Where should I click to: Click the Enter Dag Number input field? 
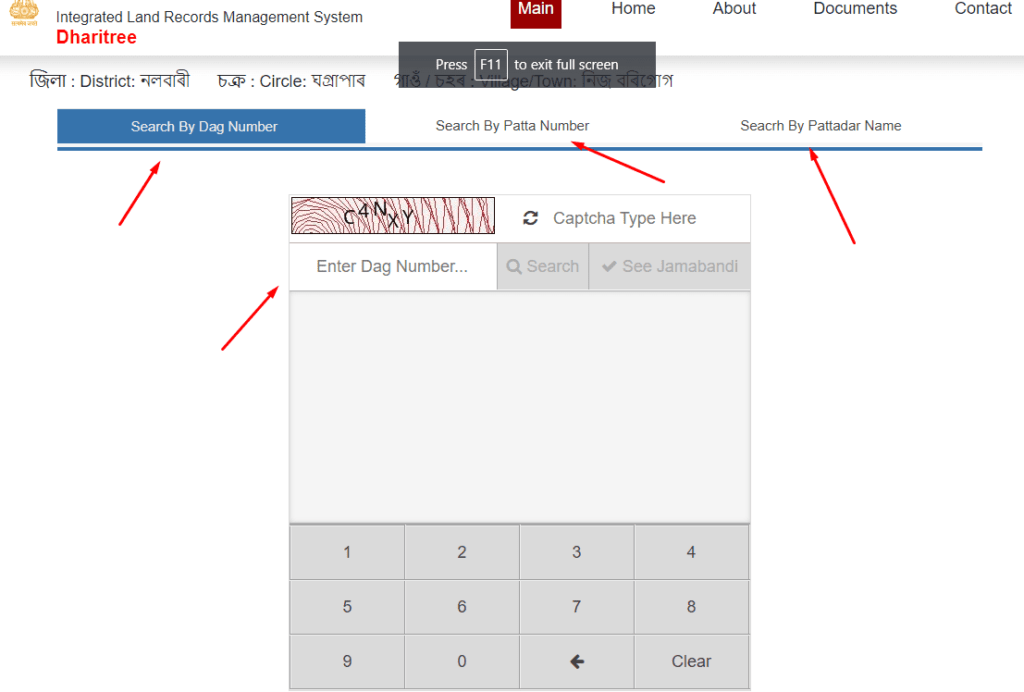(x=393, y=267)
